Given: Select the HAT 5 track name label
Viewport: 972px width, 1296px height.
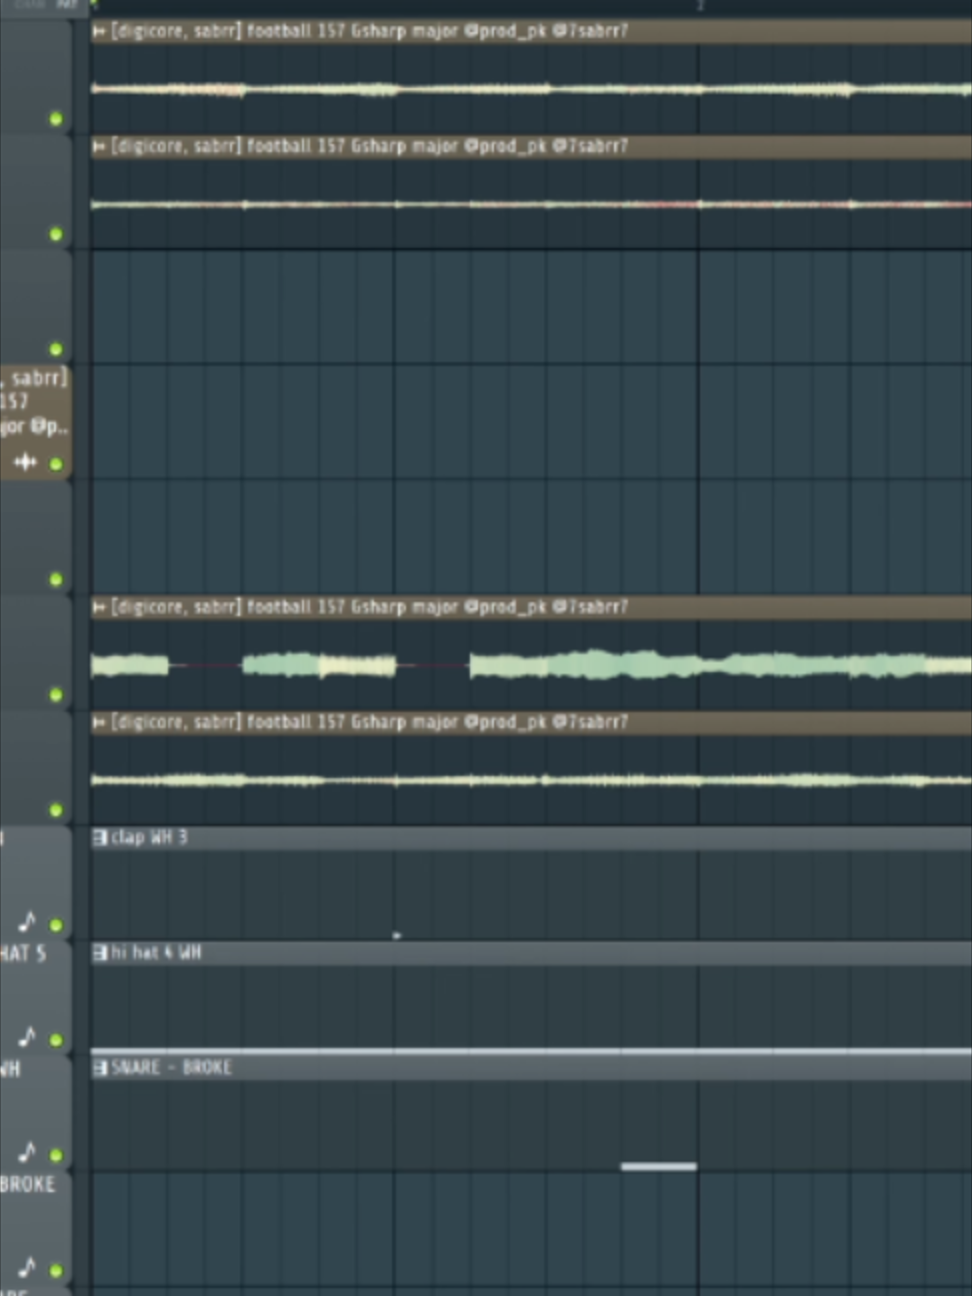Looking at the screenshot, I should [x=23, y=953].
